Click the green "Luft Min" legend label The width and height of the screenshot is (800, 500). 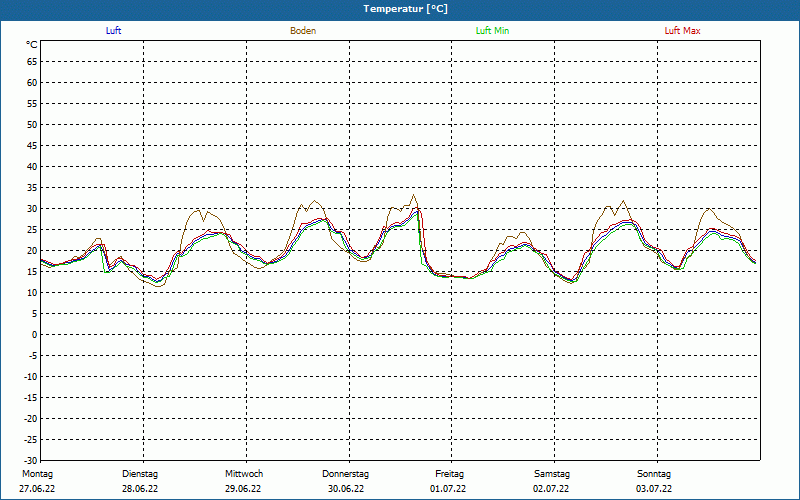click(x=492, y=31)
